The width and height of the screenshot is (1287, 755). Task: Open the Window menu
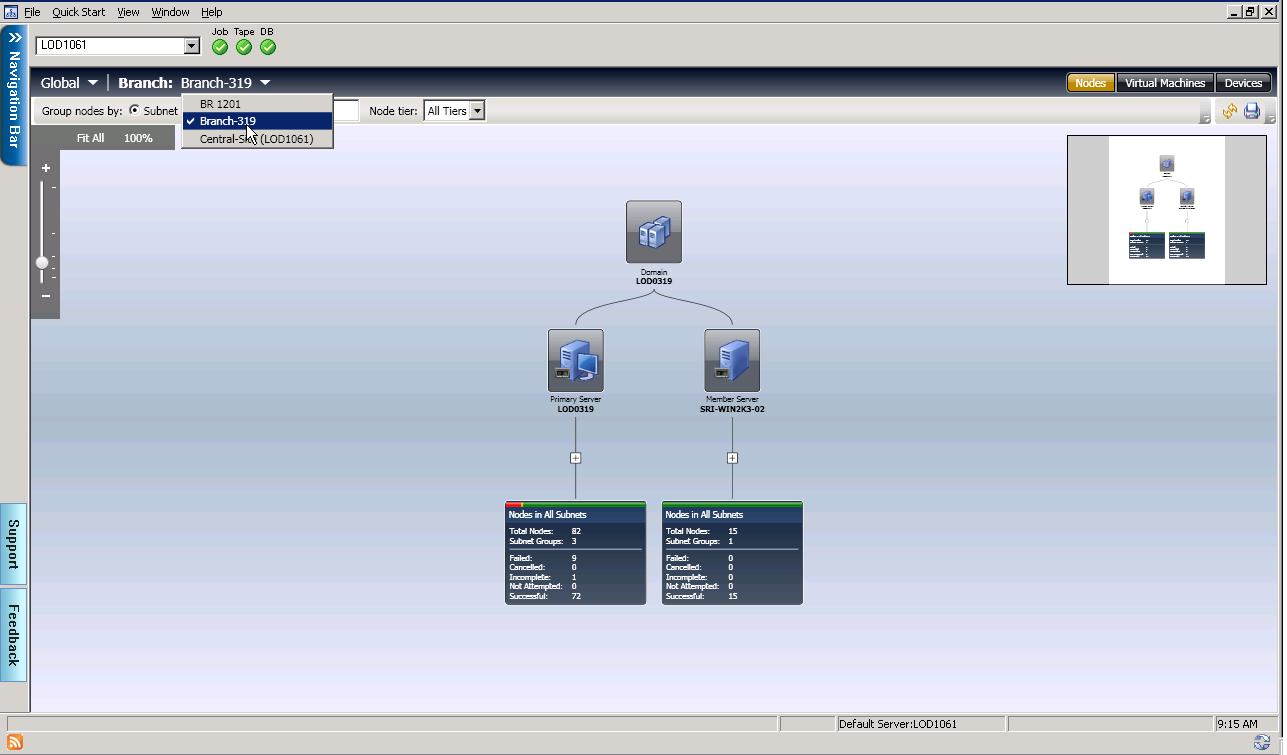pyautogui.click(x=171, y=12)
